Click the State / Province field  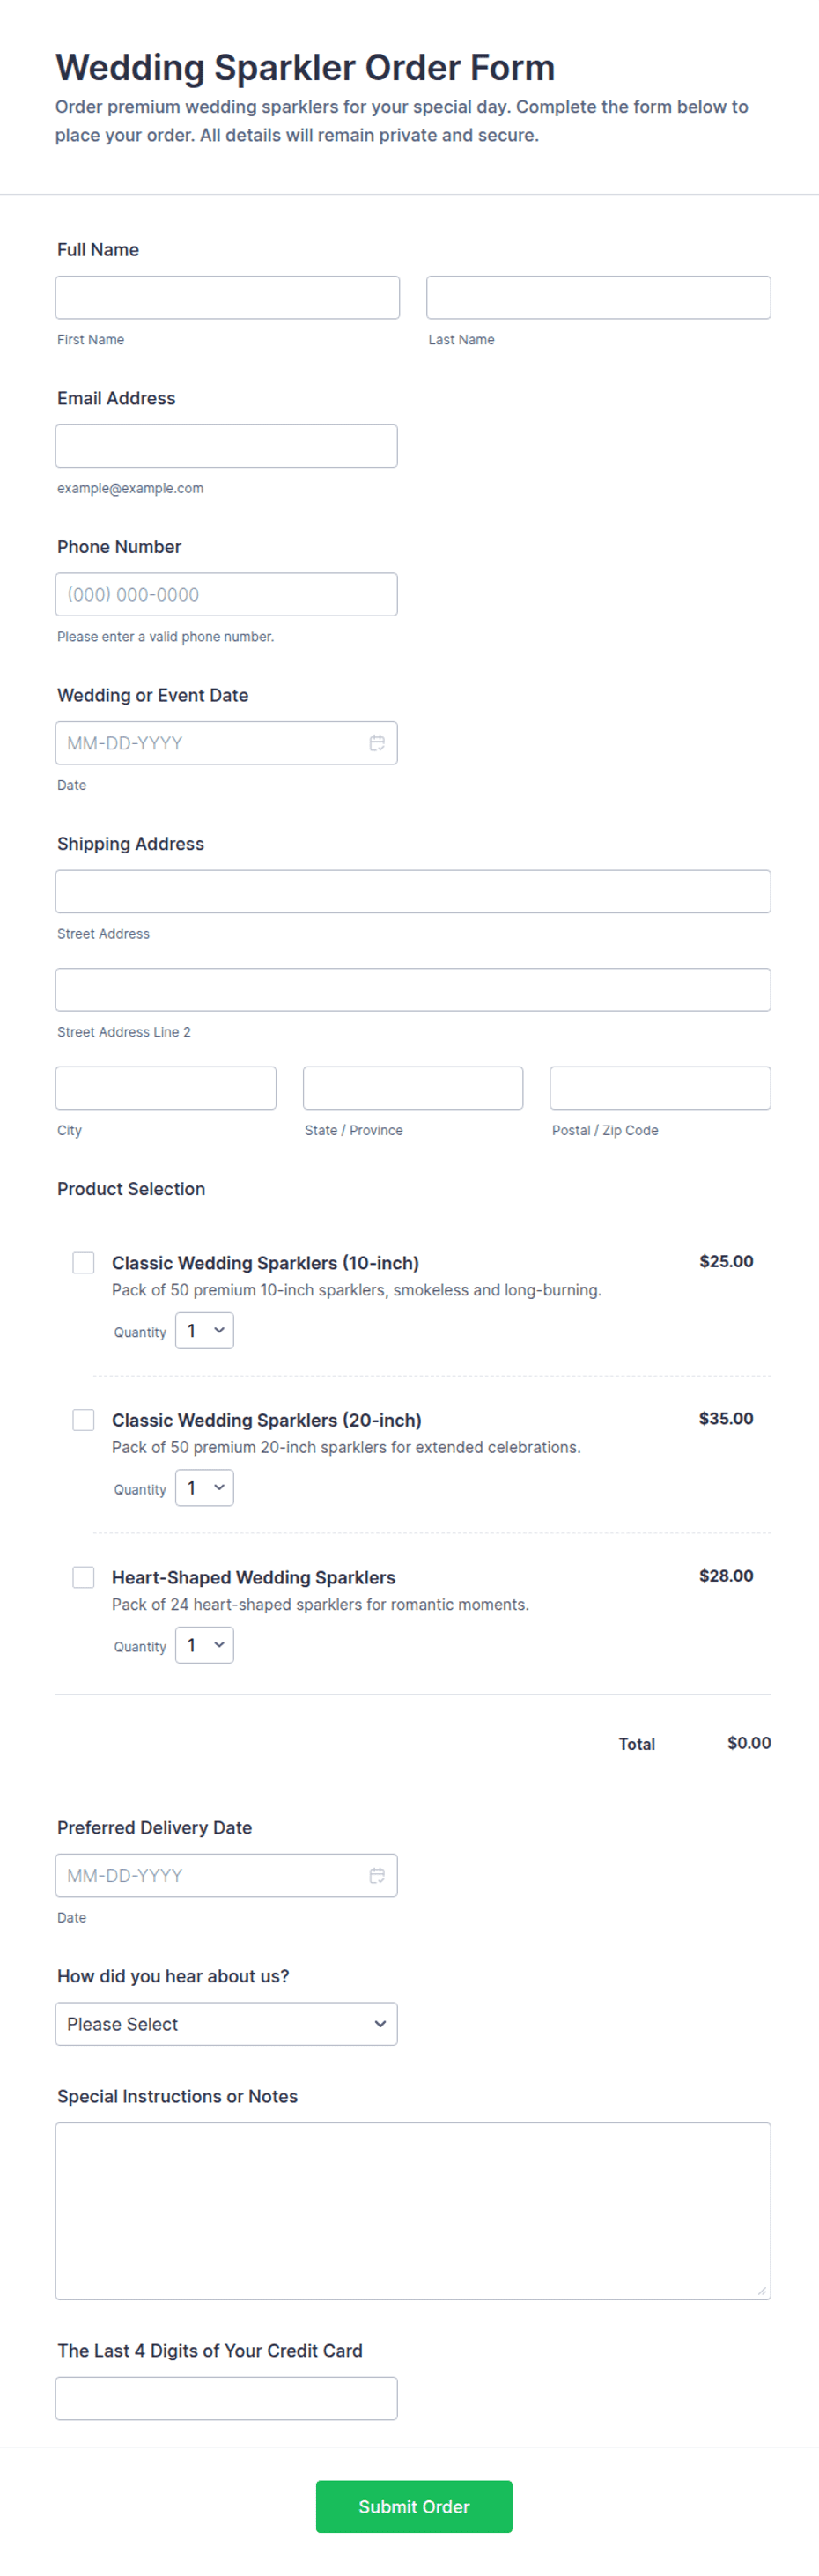(413, 1088)
